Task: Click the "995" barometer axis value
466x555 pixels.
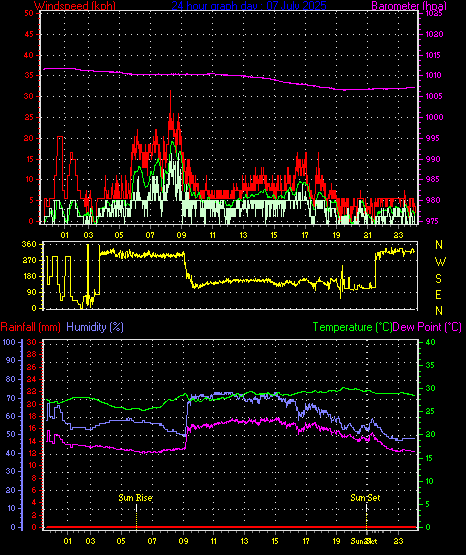Action: 433,138
